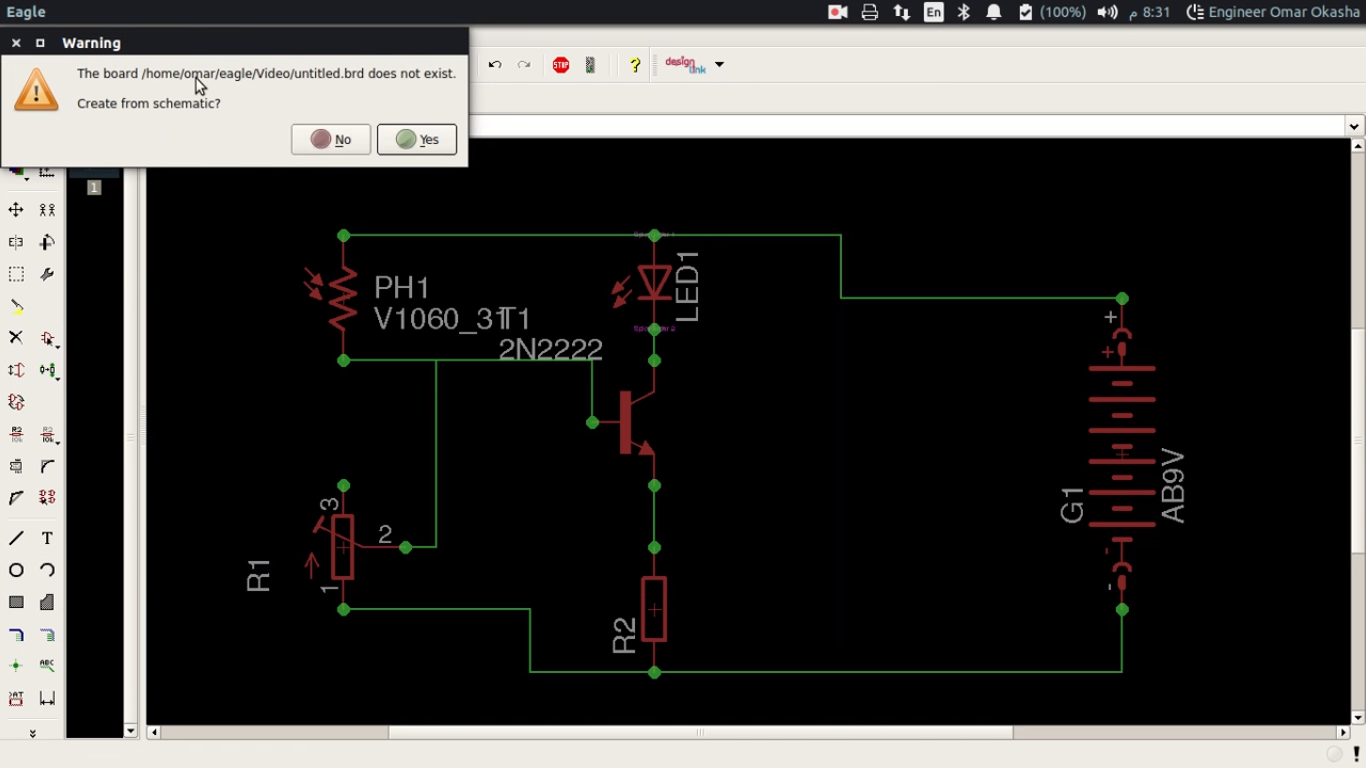Click Yes to create board from schematic
Viewport: 1366px width, 768px height.
pyautogui.click(x=417, y=139)
